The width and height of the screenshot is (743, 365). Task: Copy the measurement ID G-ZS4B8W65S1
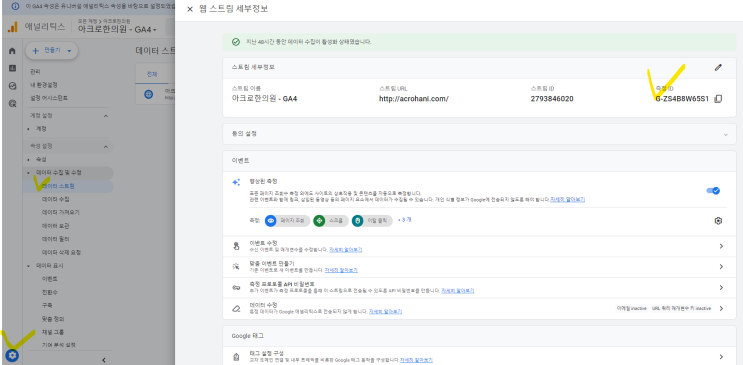pyautogui.click(x=718, y=99)
